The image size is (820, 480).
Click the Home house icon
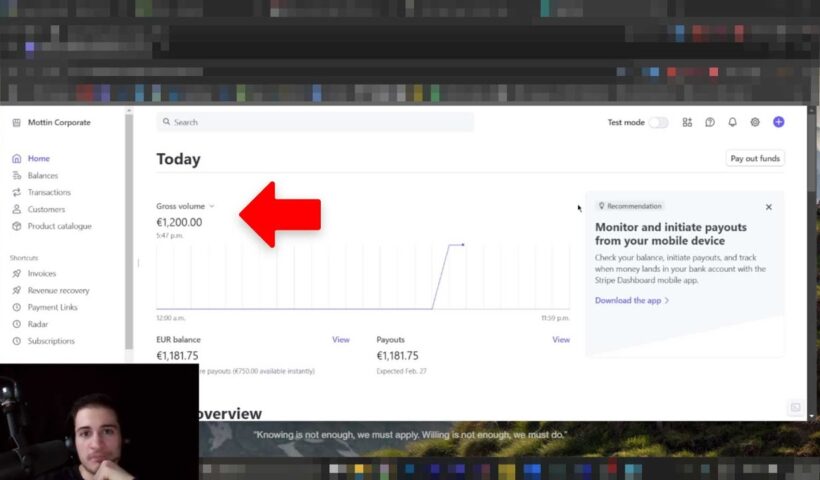click(17, 158)
